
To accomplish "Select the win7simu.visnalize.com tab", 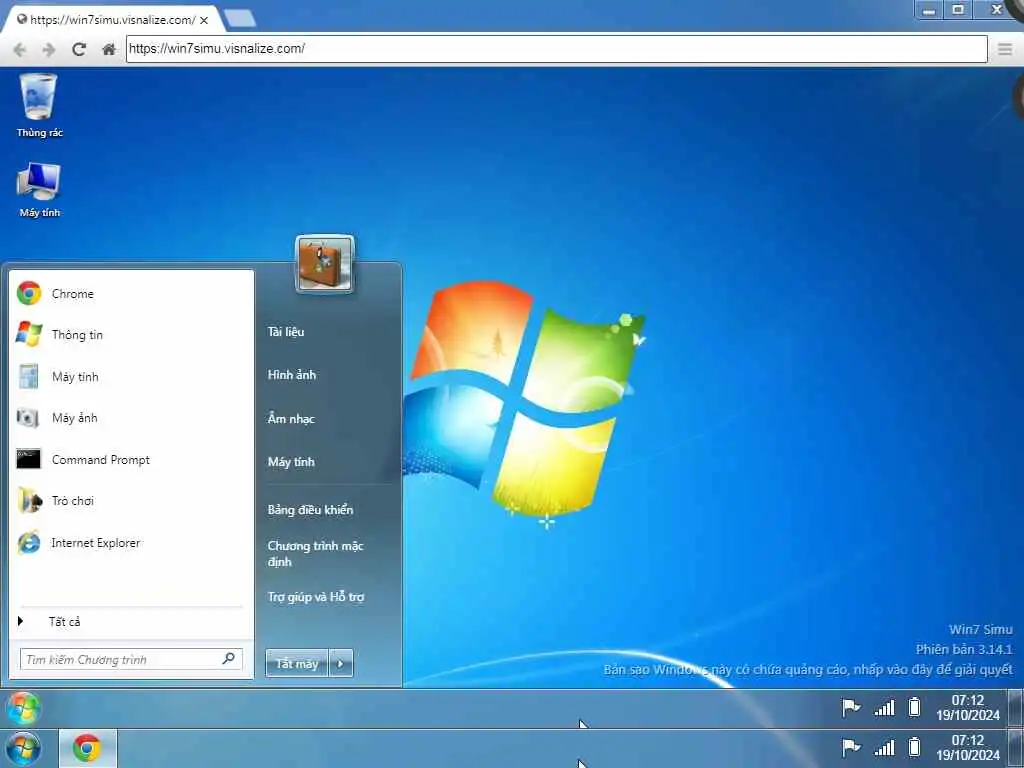I will (x=112, y=20).
